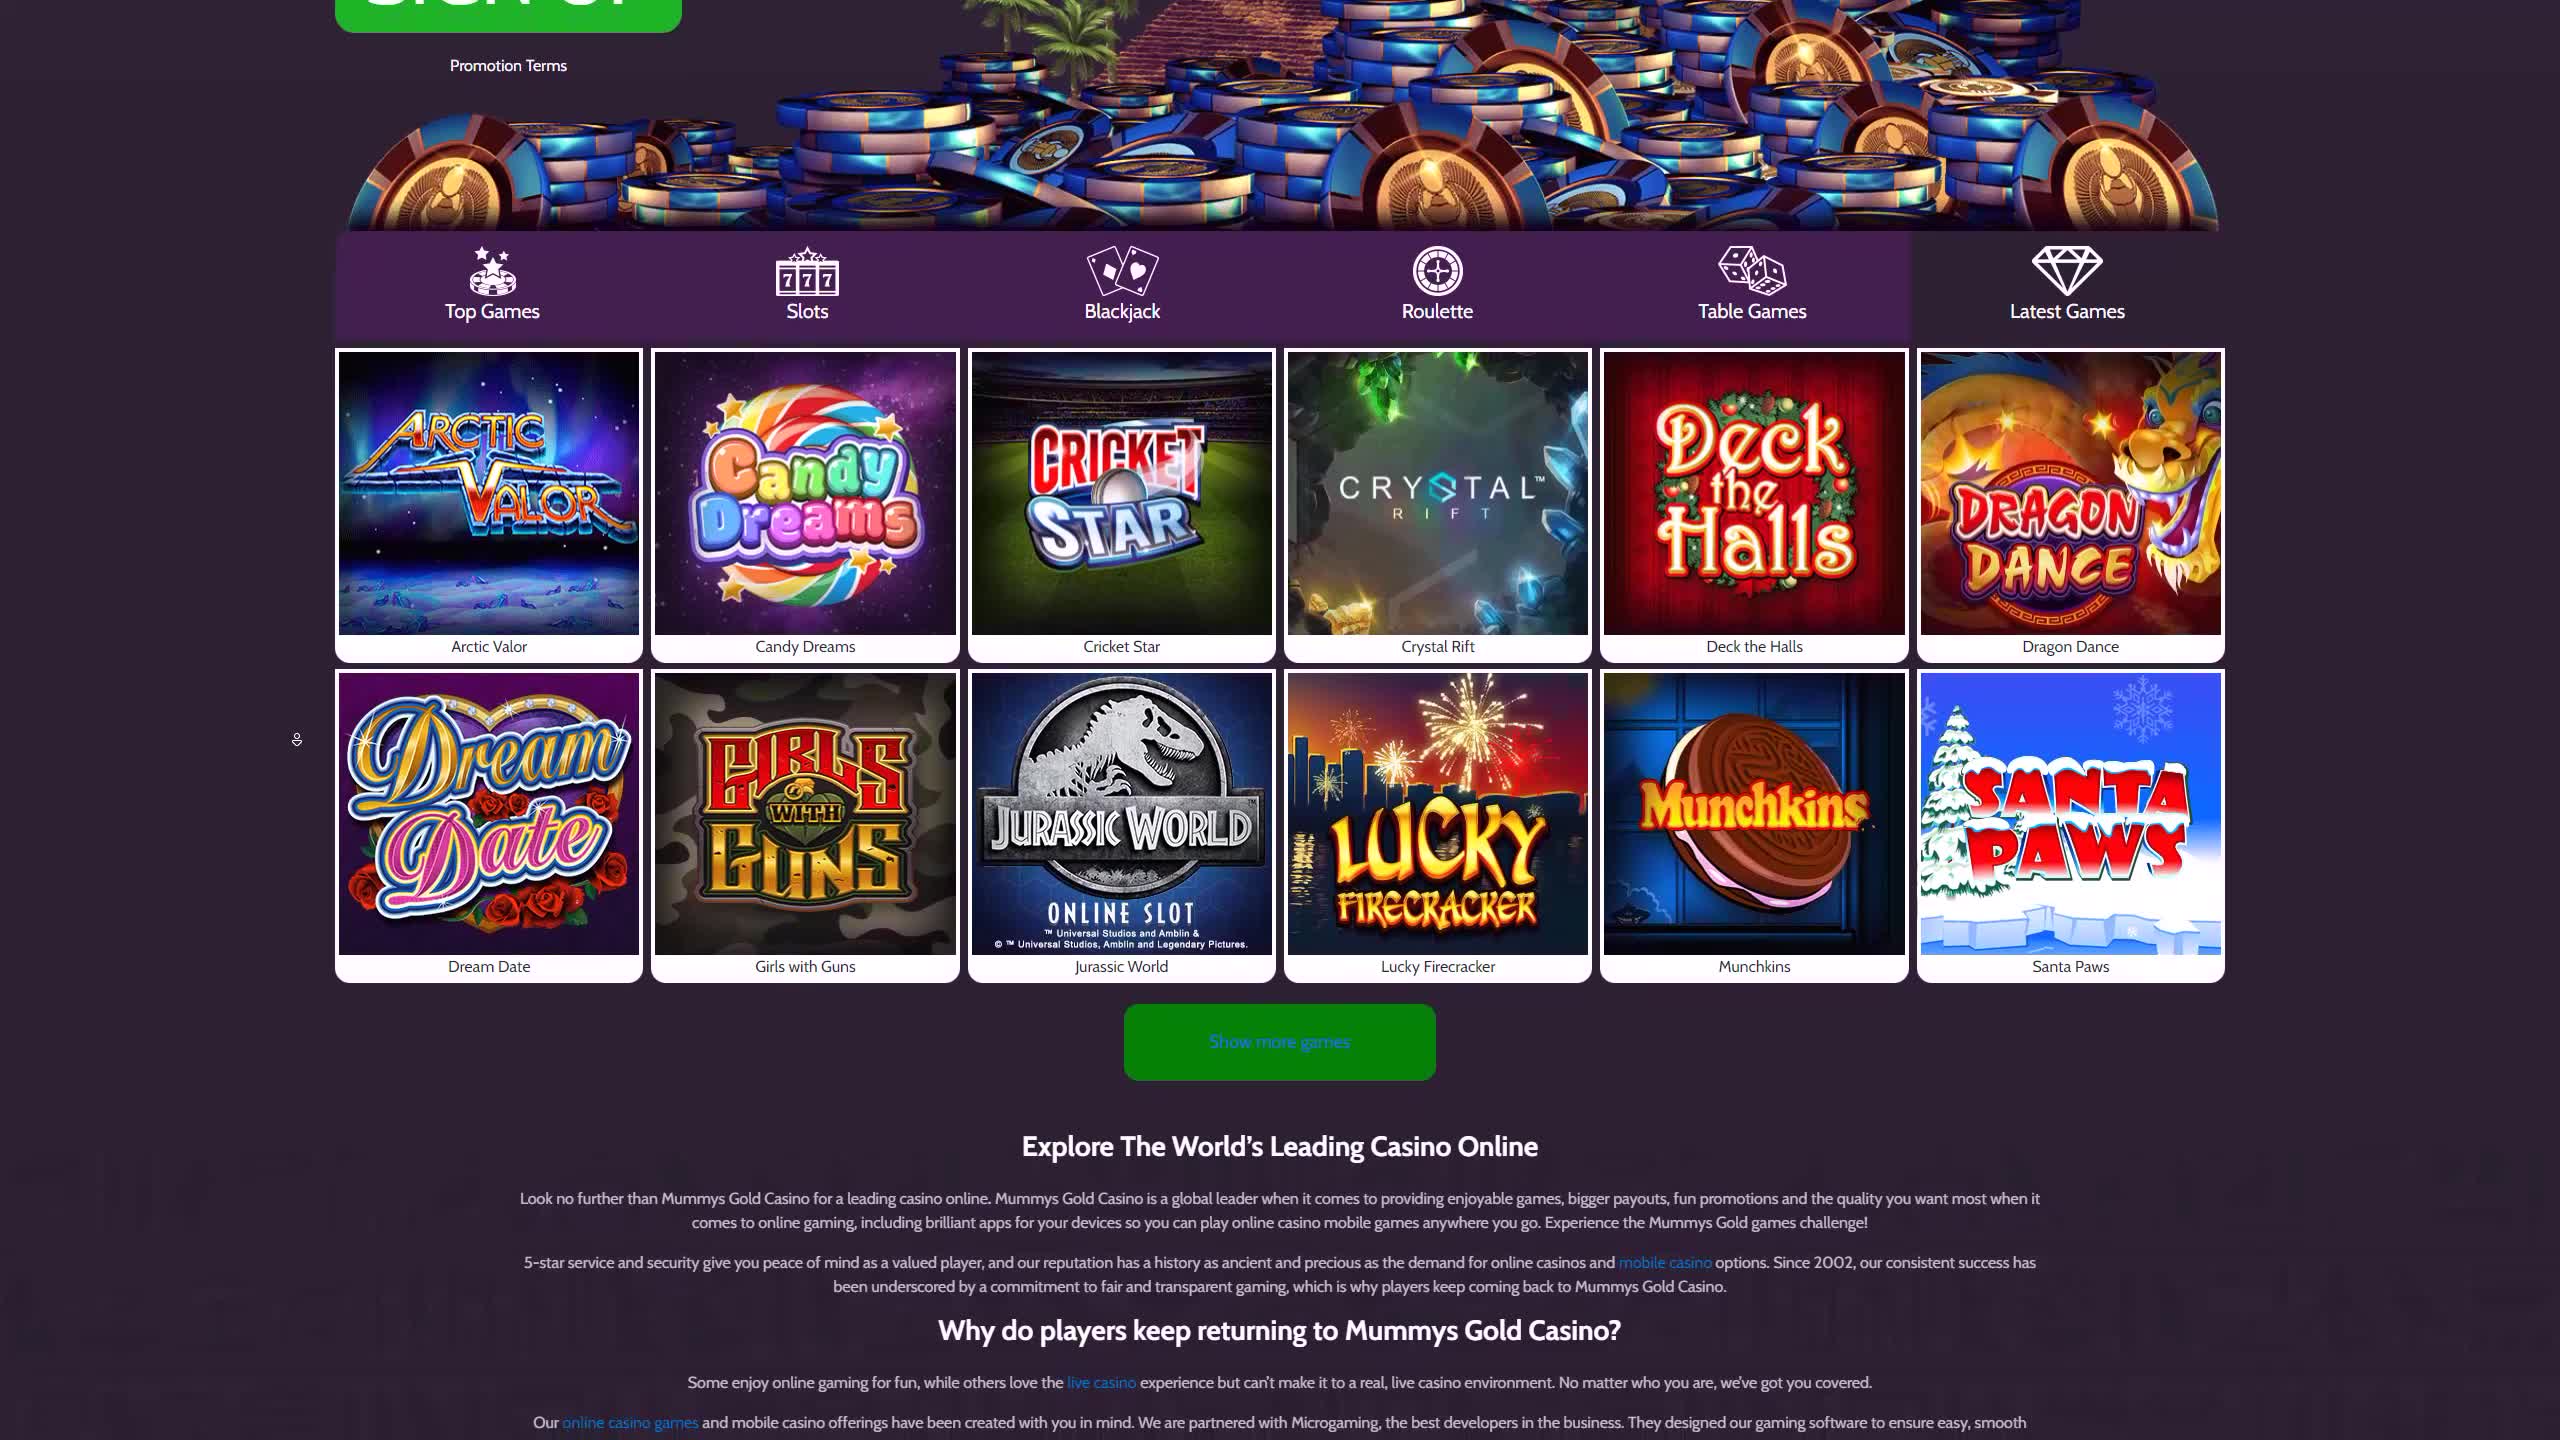The height and width of the screenshot is (1440, 2560).
Task: Click the Table Games dice icon
Action: pos(1752,271)
